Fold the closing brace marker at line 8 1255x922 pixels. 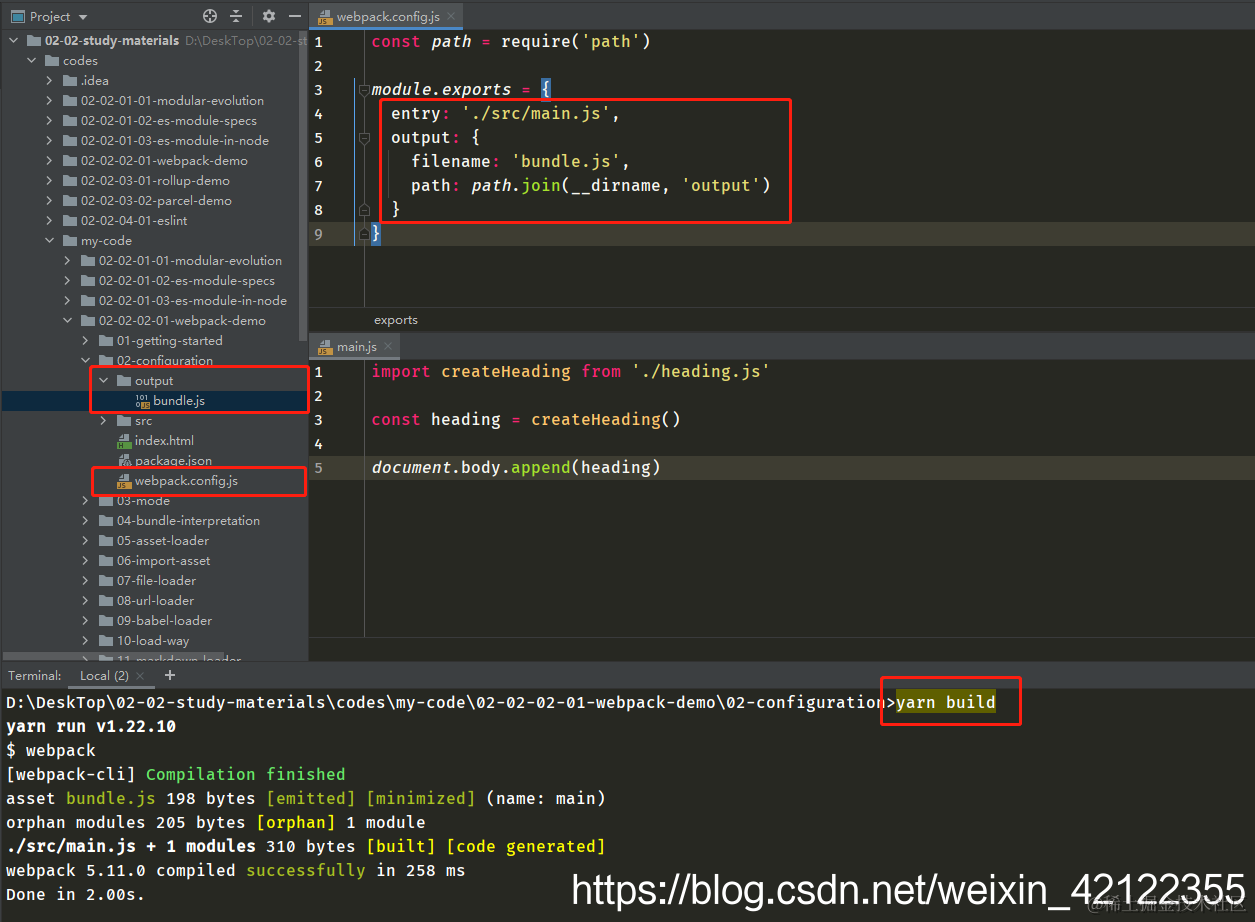[364, 210]
